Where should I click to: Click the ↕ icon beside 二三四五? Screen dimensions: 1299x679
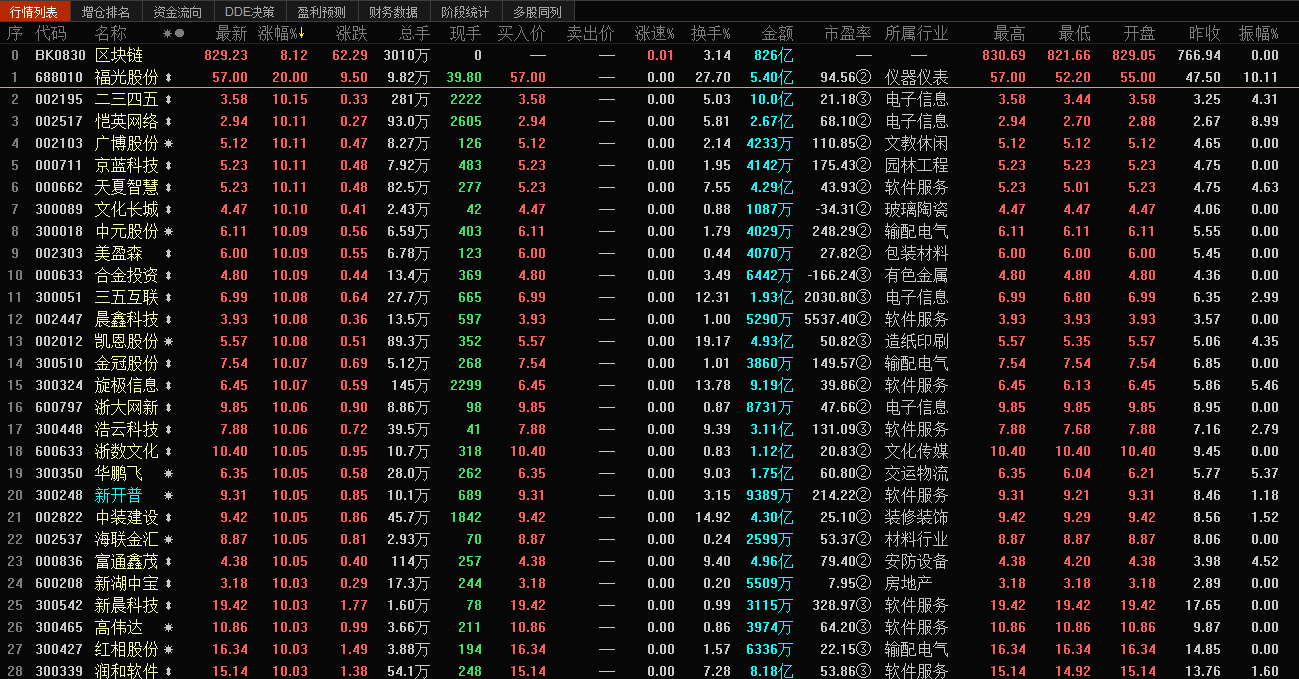(x=167, y=100)
